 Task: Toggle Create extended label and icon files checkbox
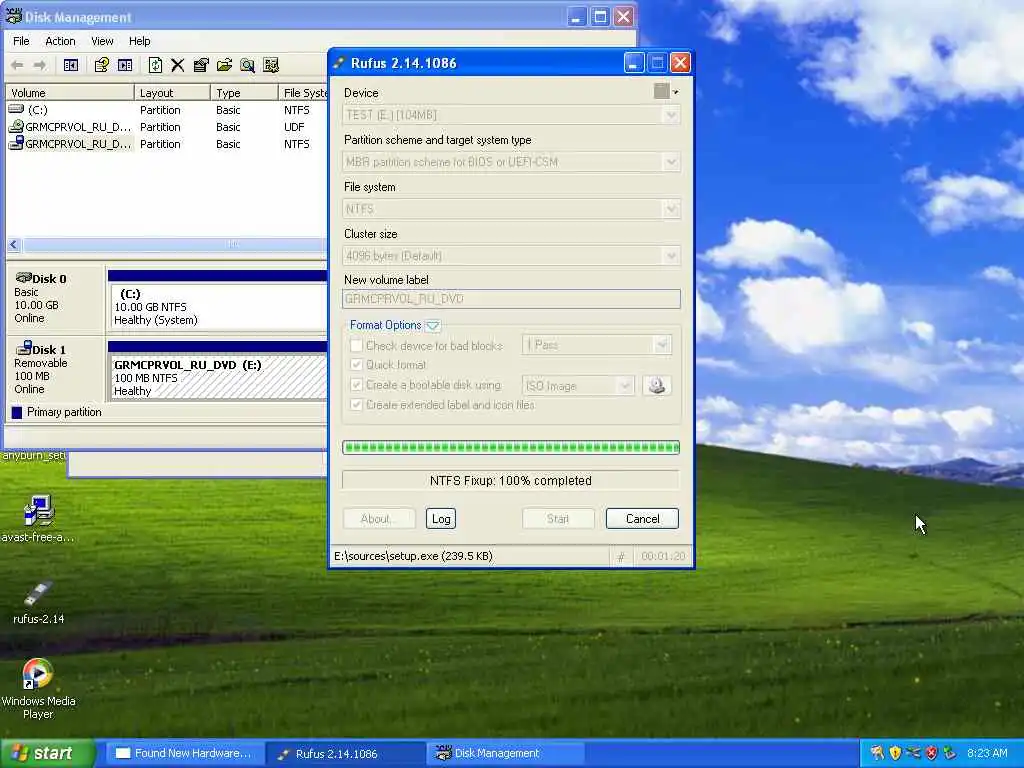coord(357,405)
